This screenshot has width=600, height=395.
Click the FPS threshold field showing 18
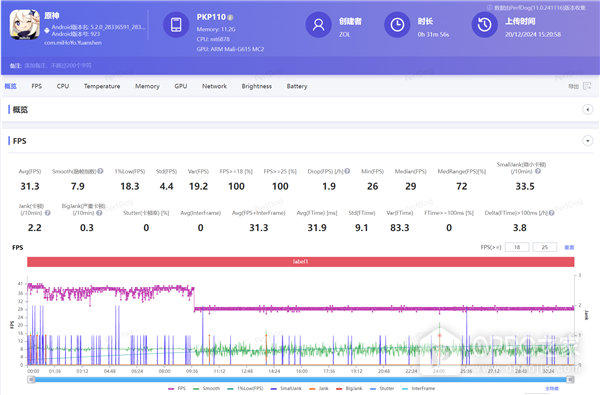[x=517, y=247]
